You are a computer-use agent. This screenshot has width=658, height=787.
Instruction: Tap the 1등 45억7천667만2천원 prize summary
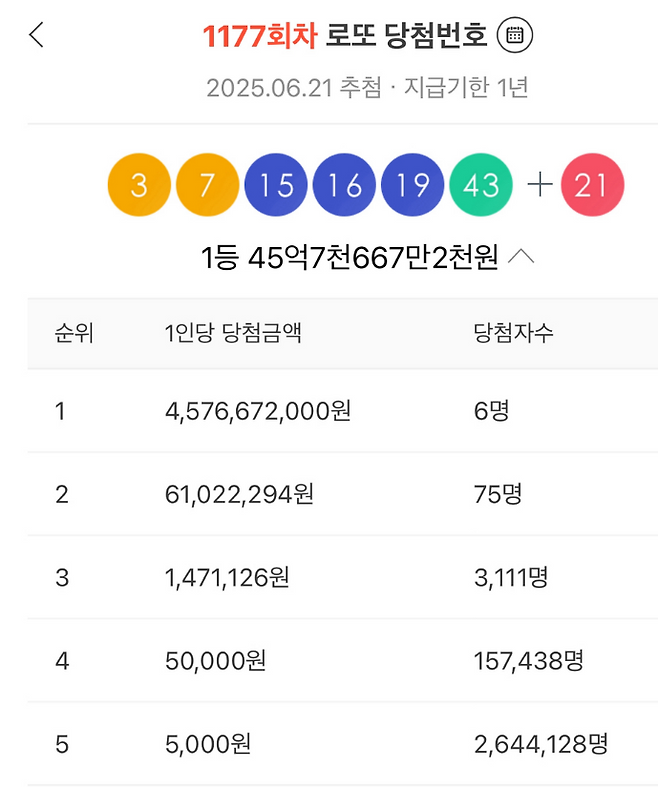pos(349,258)
